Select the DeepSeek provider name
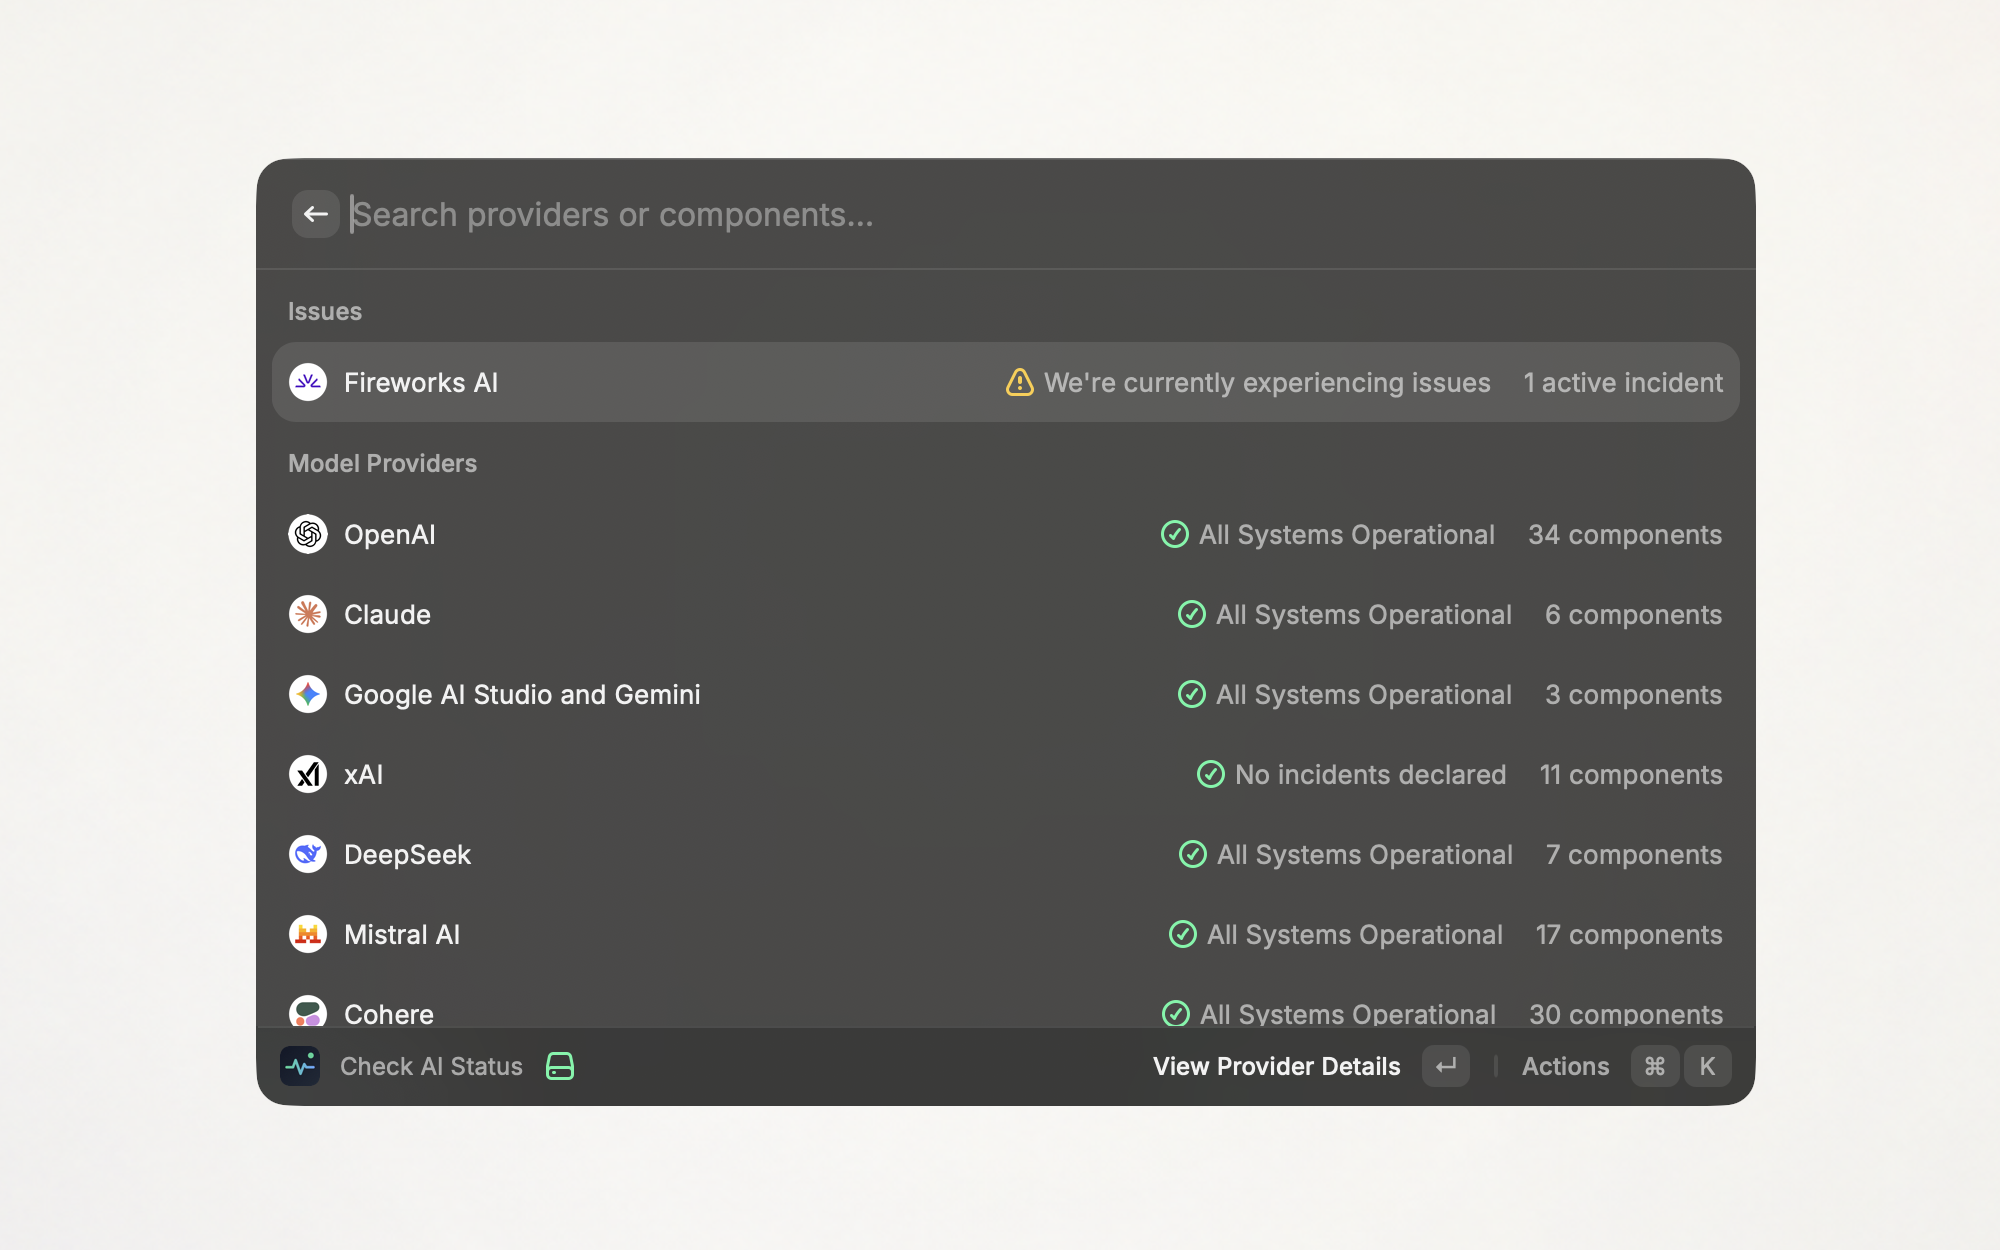Viewport: 2000px width, 1250px height. click(407, 855)
